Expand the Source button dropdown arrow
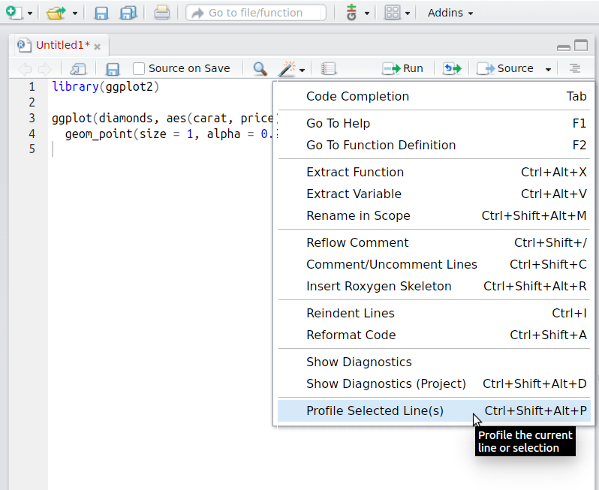 point(548,69)
